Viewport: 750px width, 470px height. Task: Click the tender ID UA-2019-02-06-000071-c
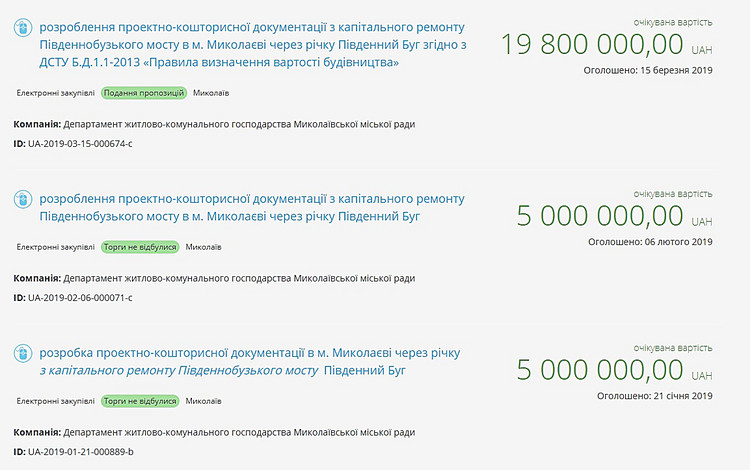[80, 297]
